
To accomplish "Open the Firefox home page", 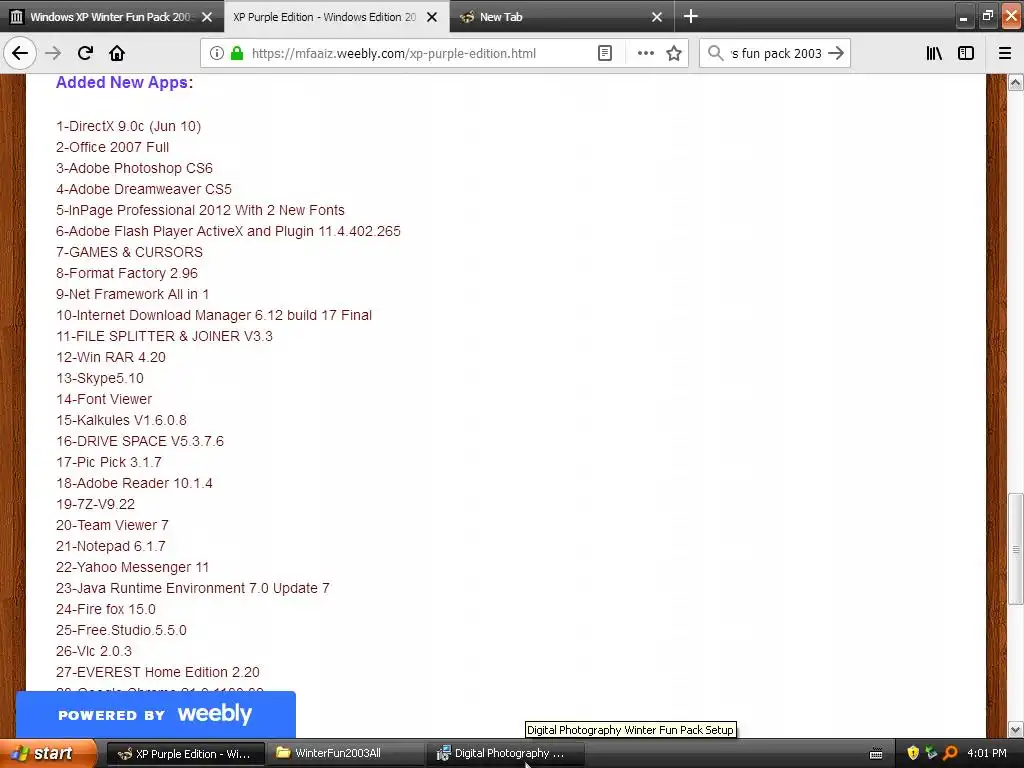I will tap(117, 54).
